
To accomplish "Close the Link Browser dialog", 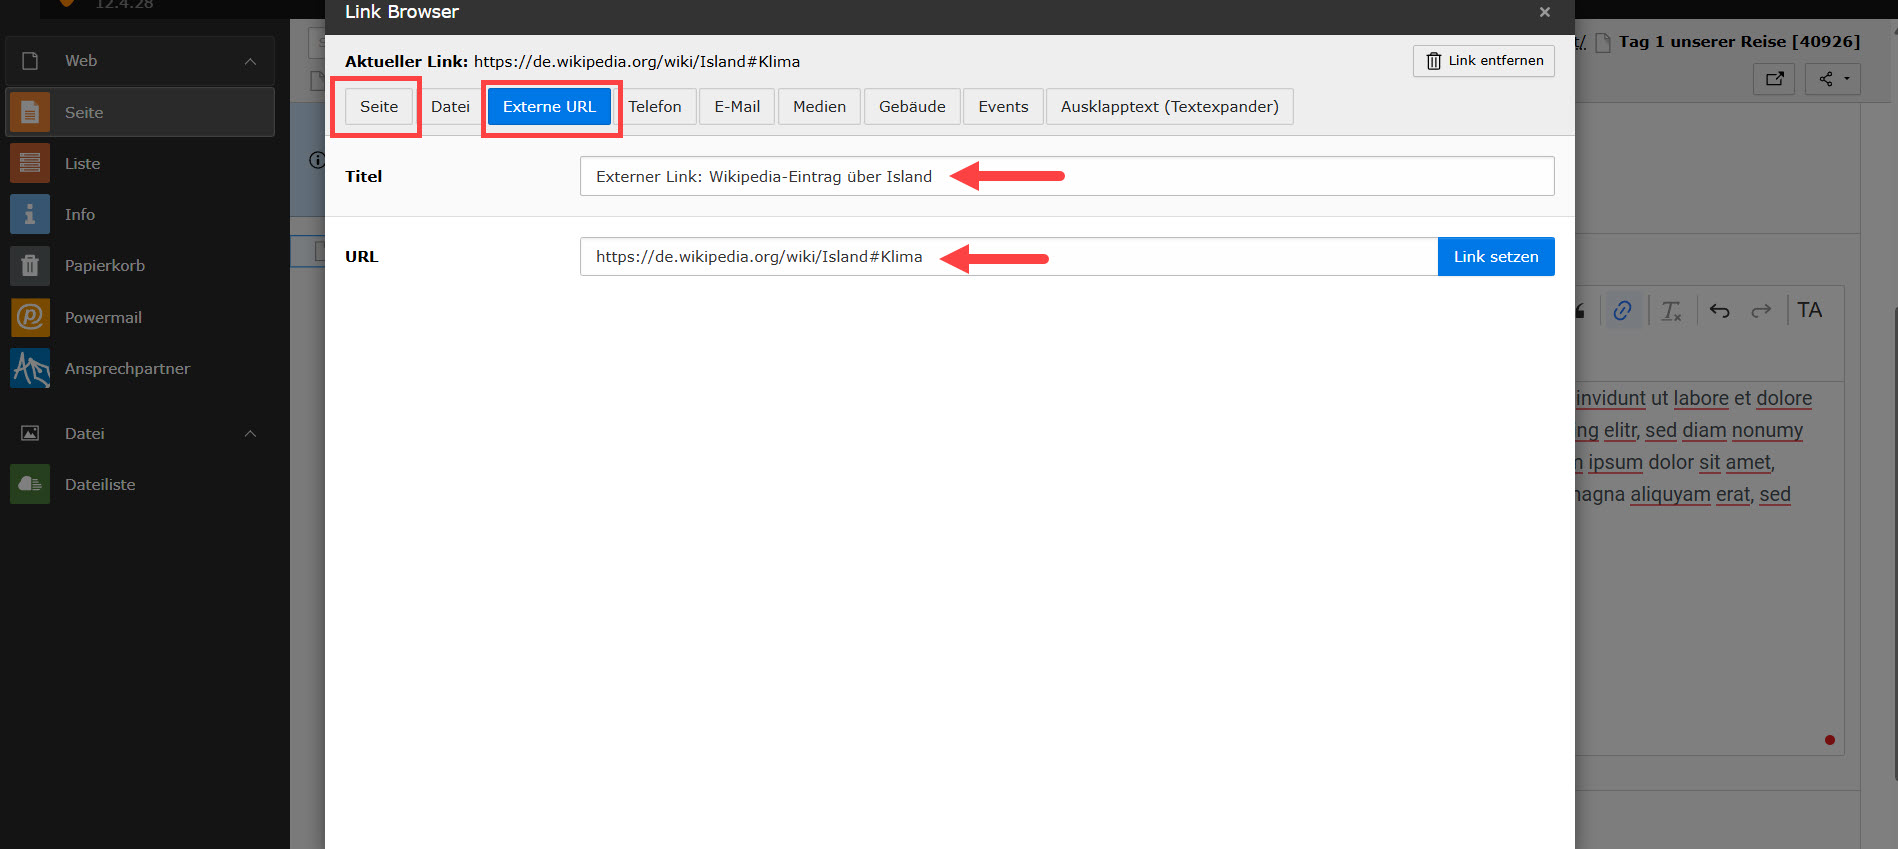I will point(1544,12).
